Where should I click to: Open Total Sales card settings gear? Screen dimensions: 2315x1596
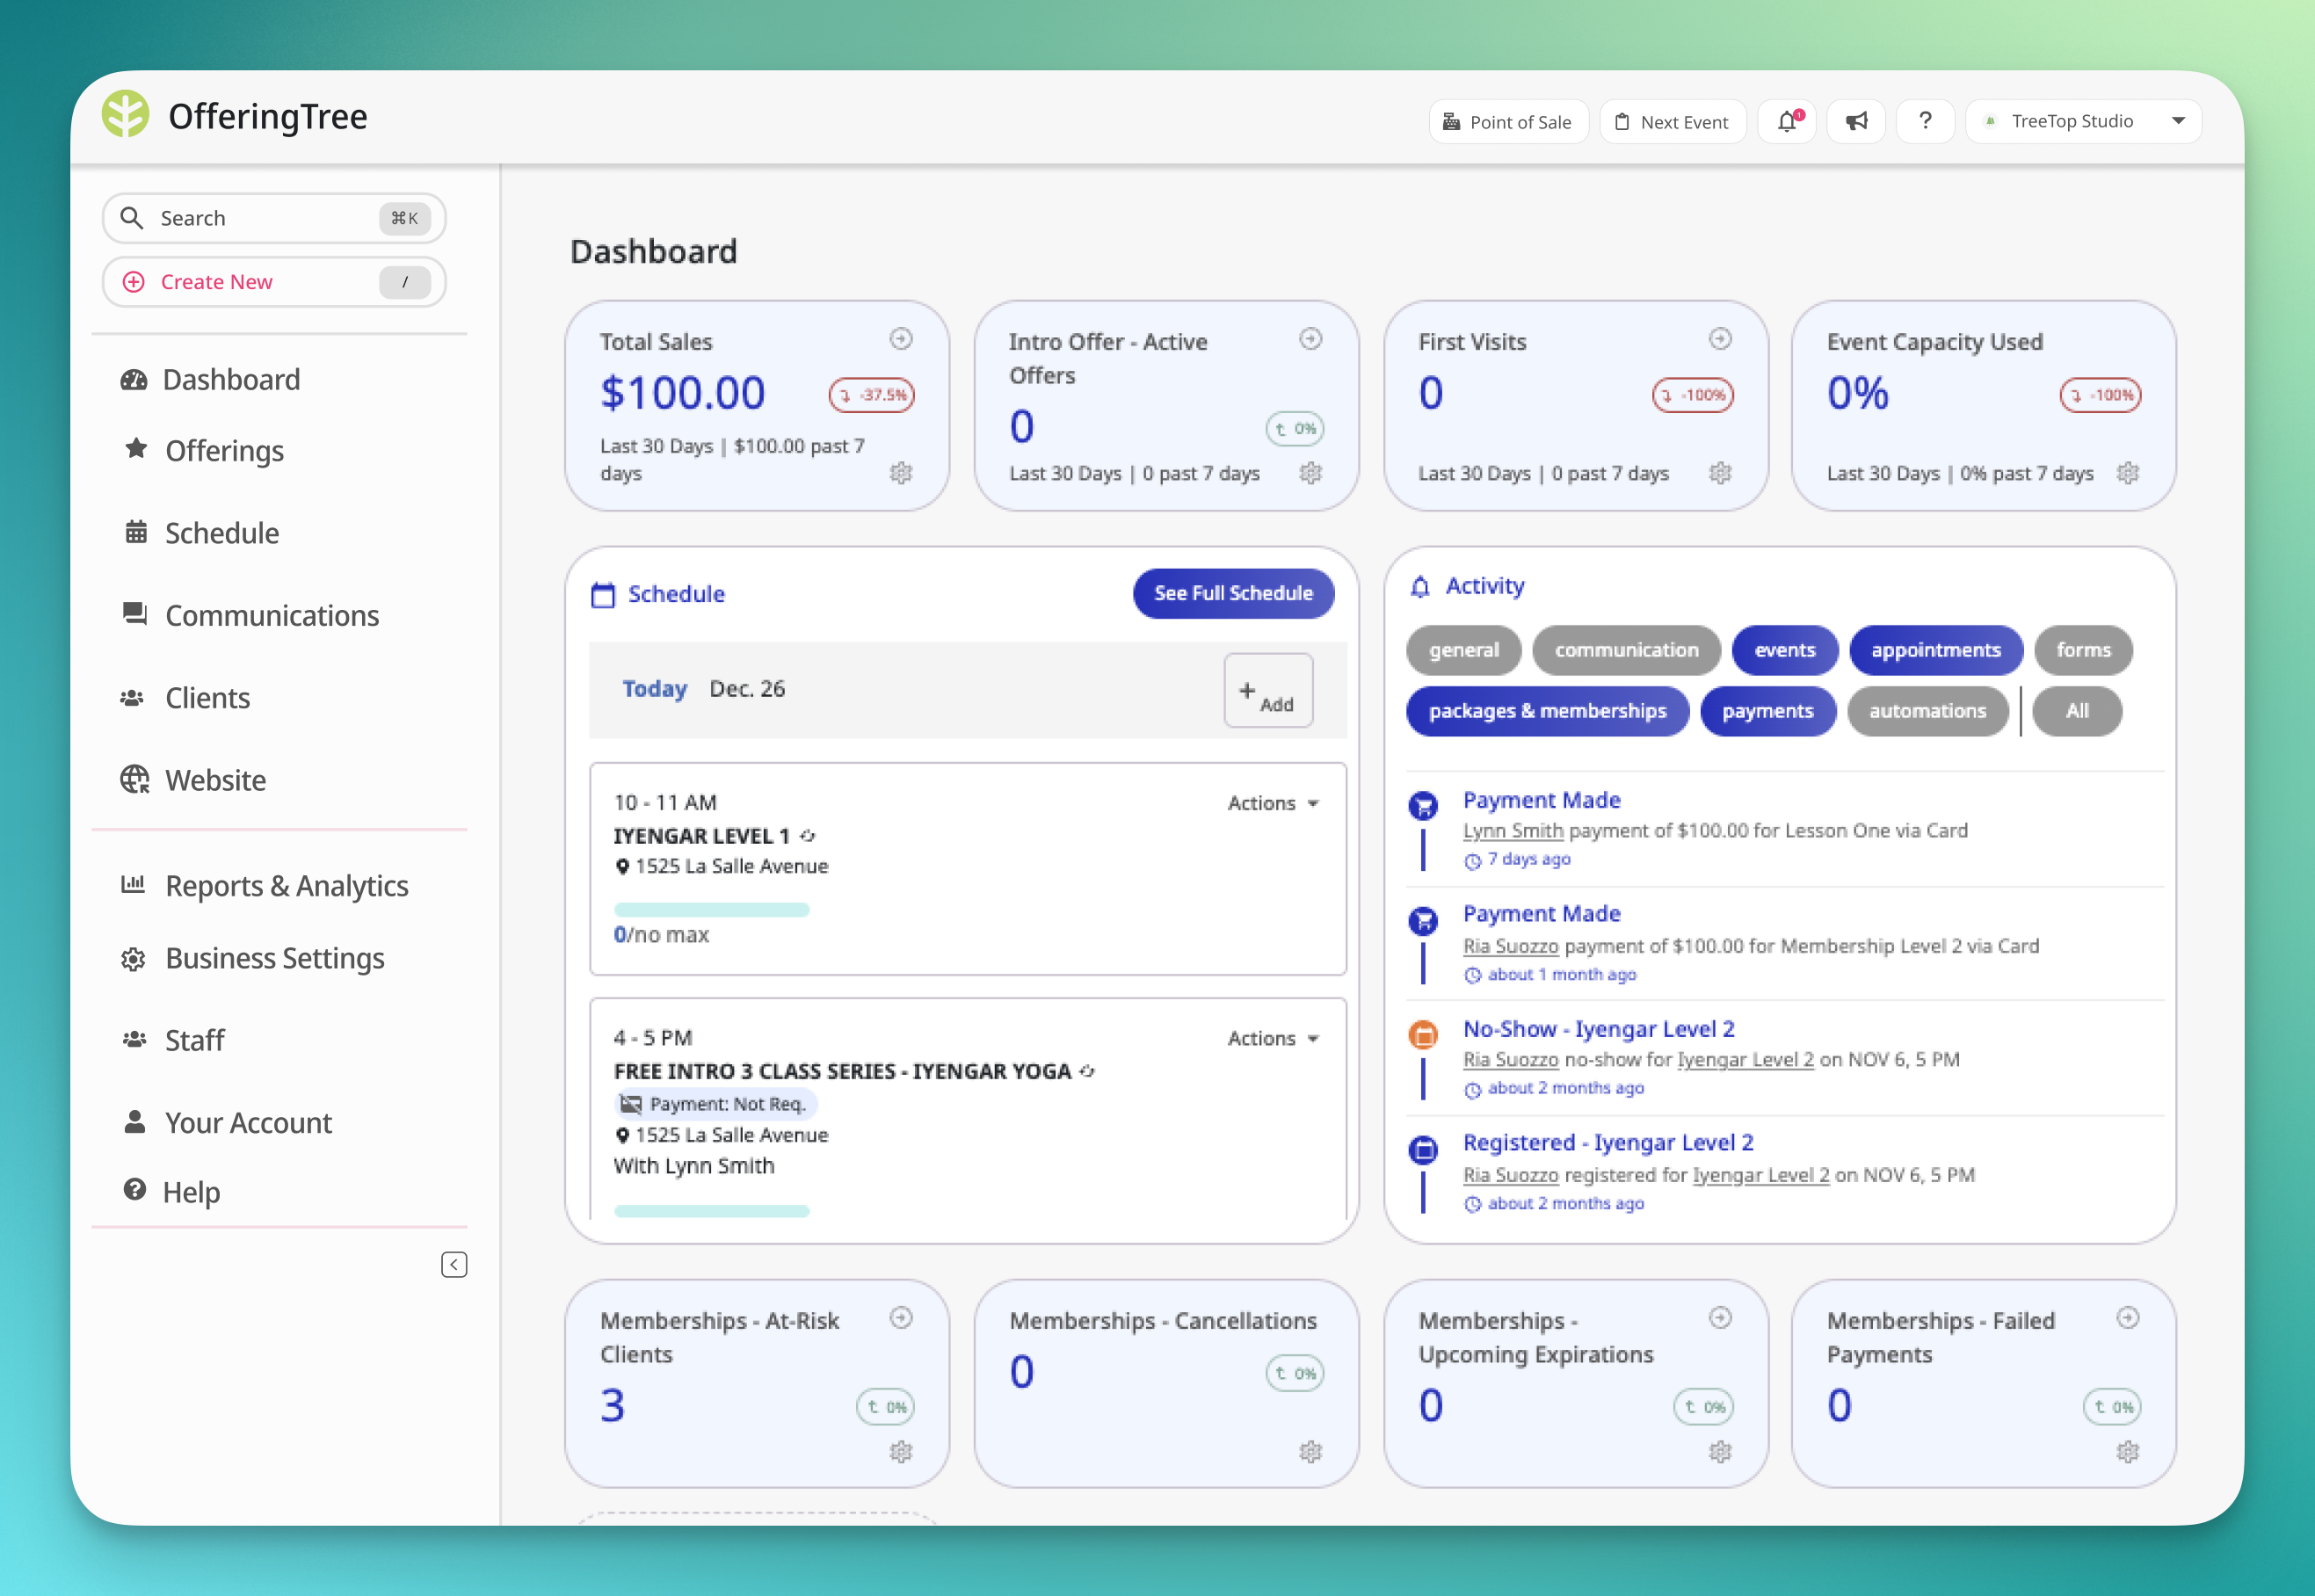901,473
